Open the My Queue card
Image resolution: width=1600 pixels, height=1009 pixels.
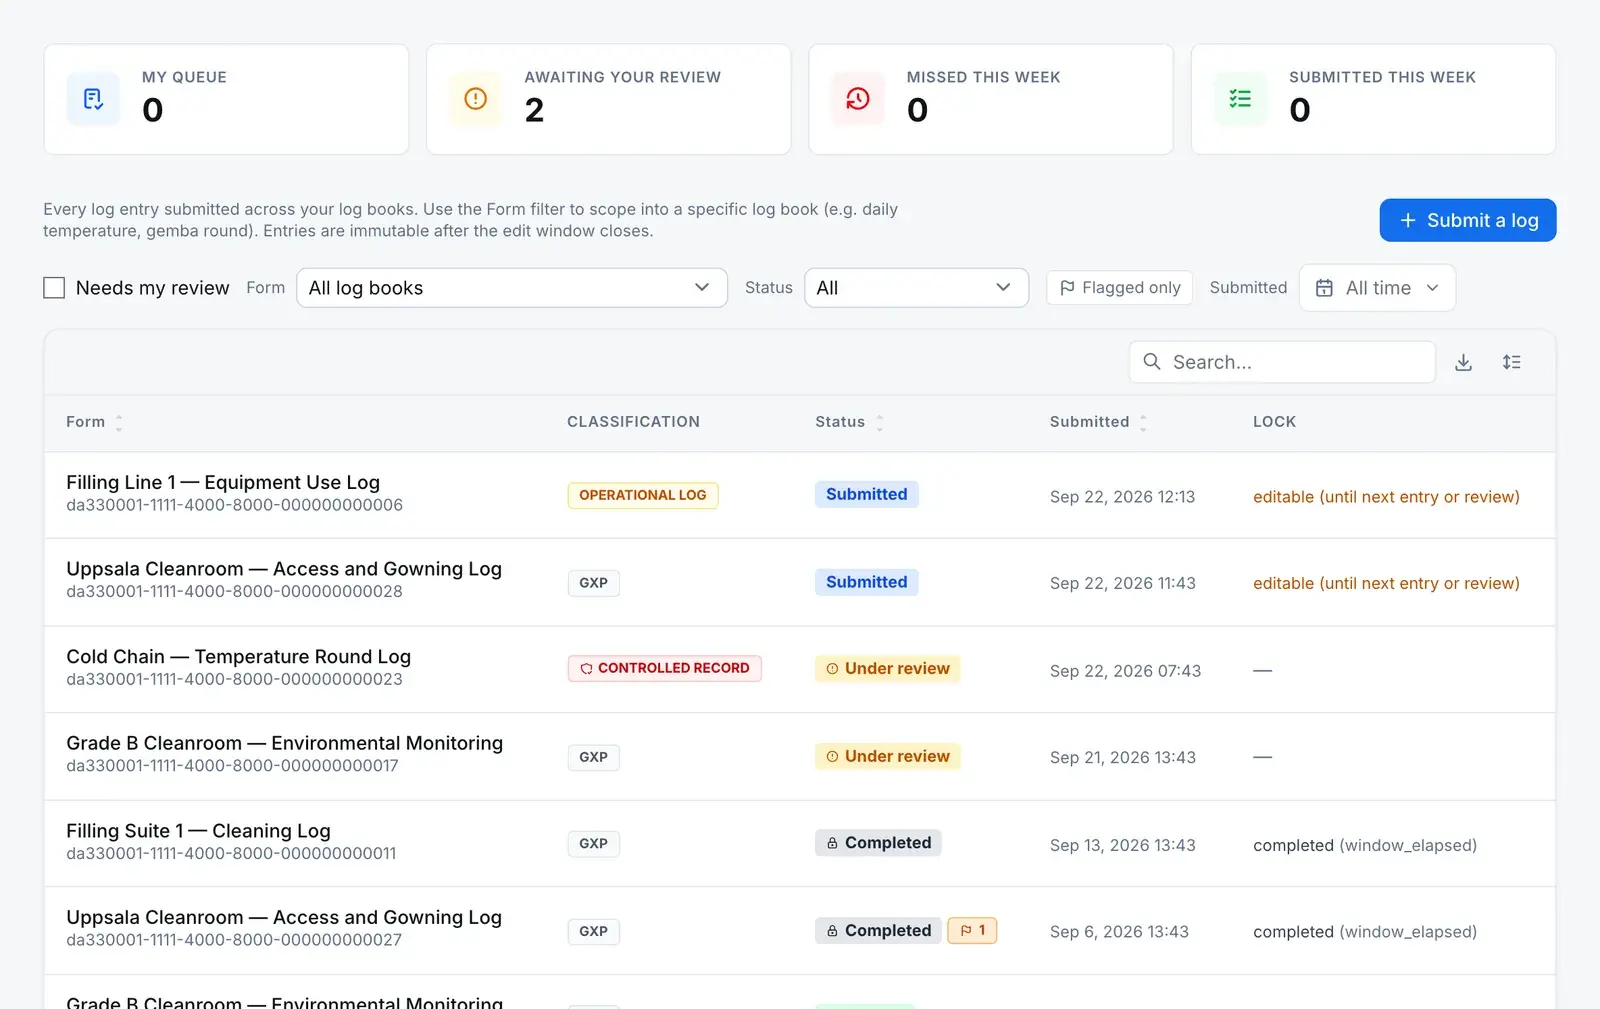[226, 99]
